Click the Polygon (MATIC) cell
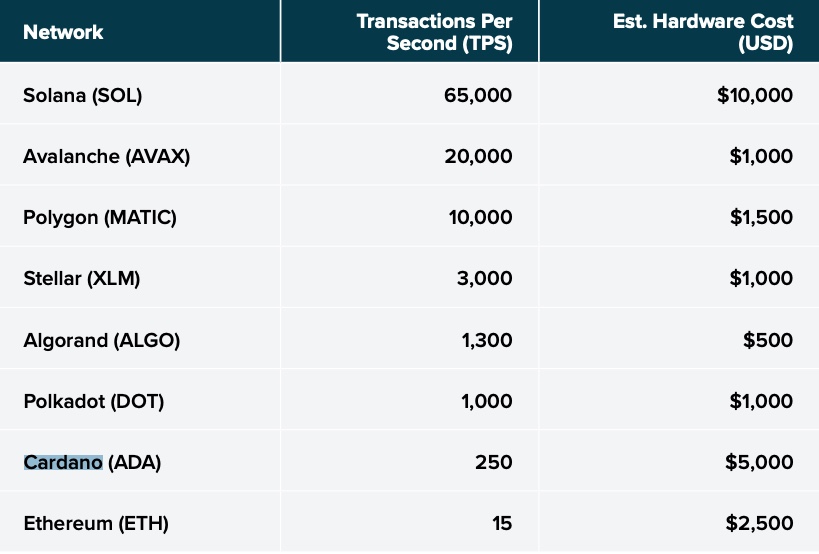The width and height of the screenshot is (819, 554). pos(100,218)
